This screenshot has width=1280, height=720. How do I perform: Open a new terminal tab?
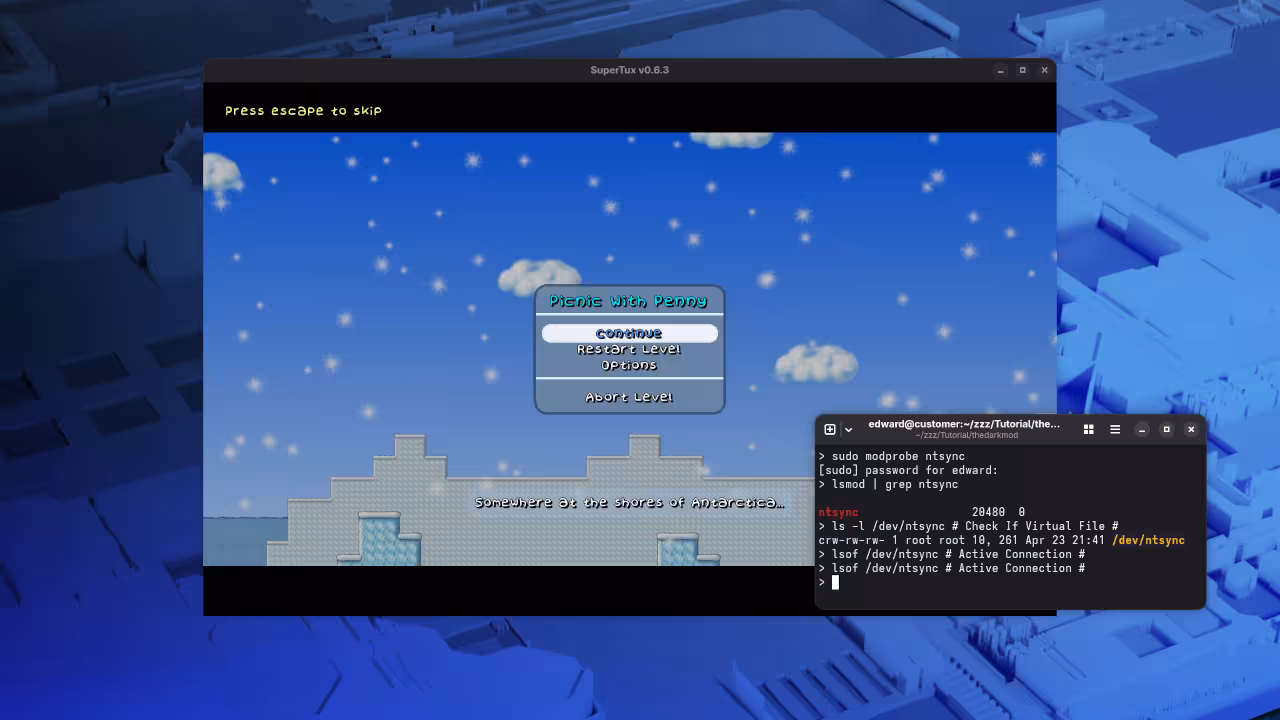click(829, 429)
